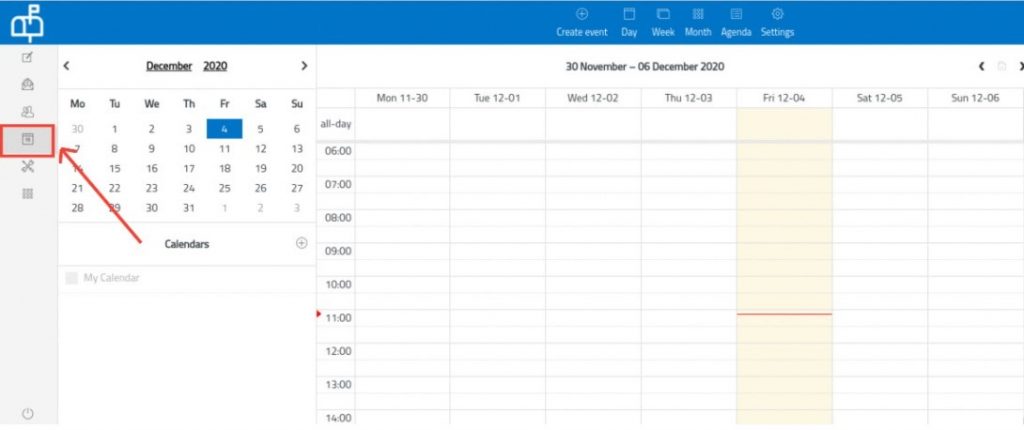
Task: Open the tools settings sidebar icon
Action: pos(28,167)
